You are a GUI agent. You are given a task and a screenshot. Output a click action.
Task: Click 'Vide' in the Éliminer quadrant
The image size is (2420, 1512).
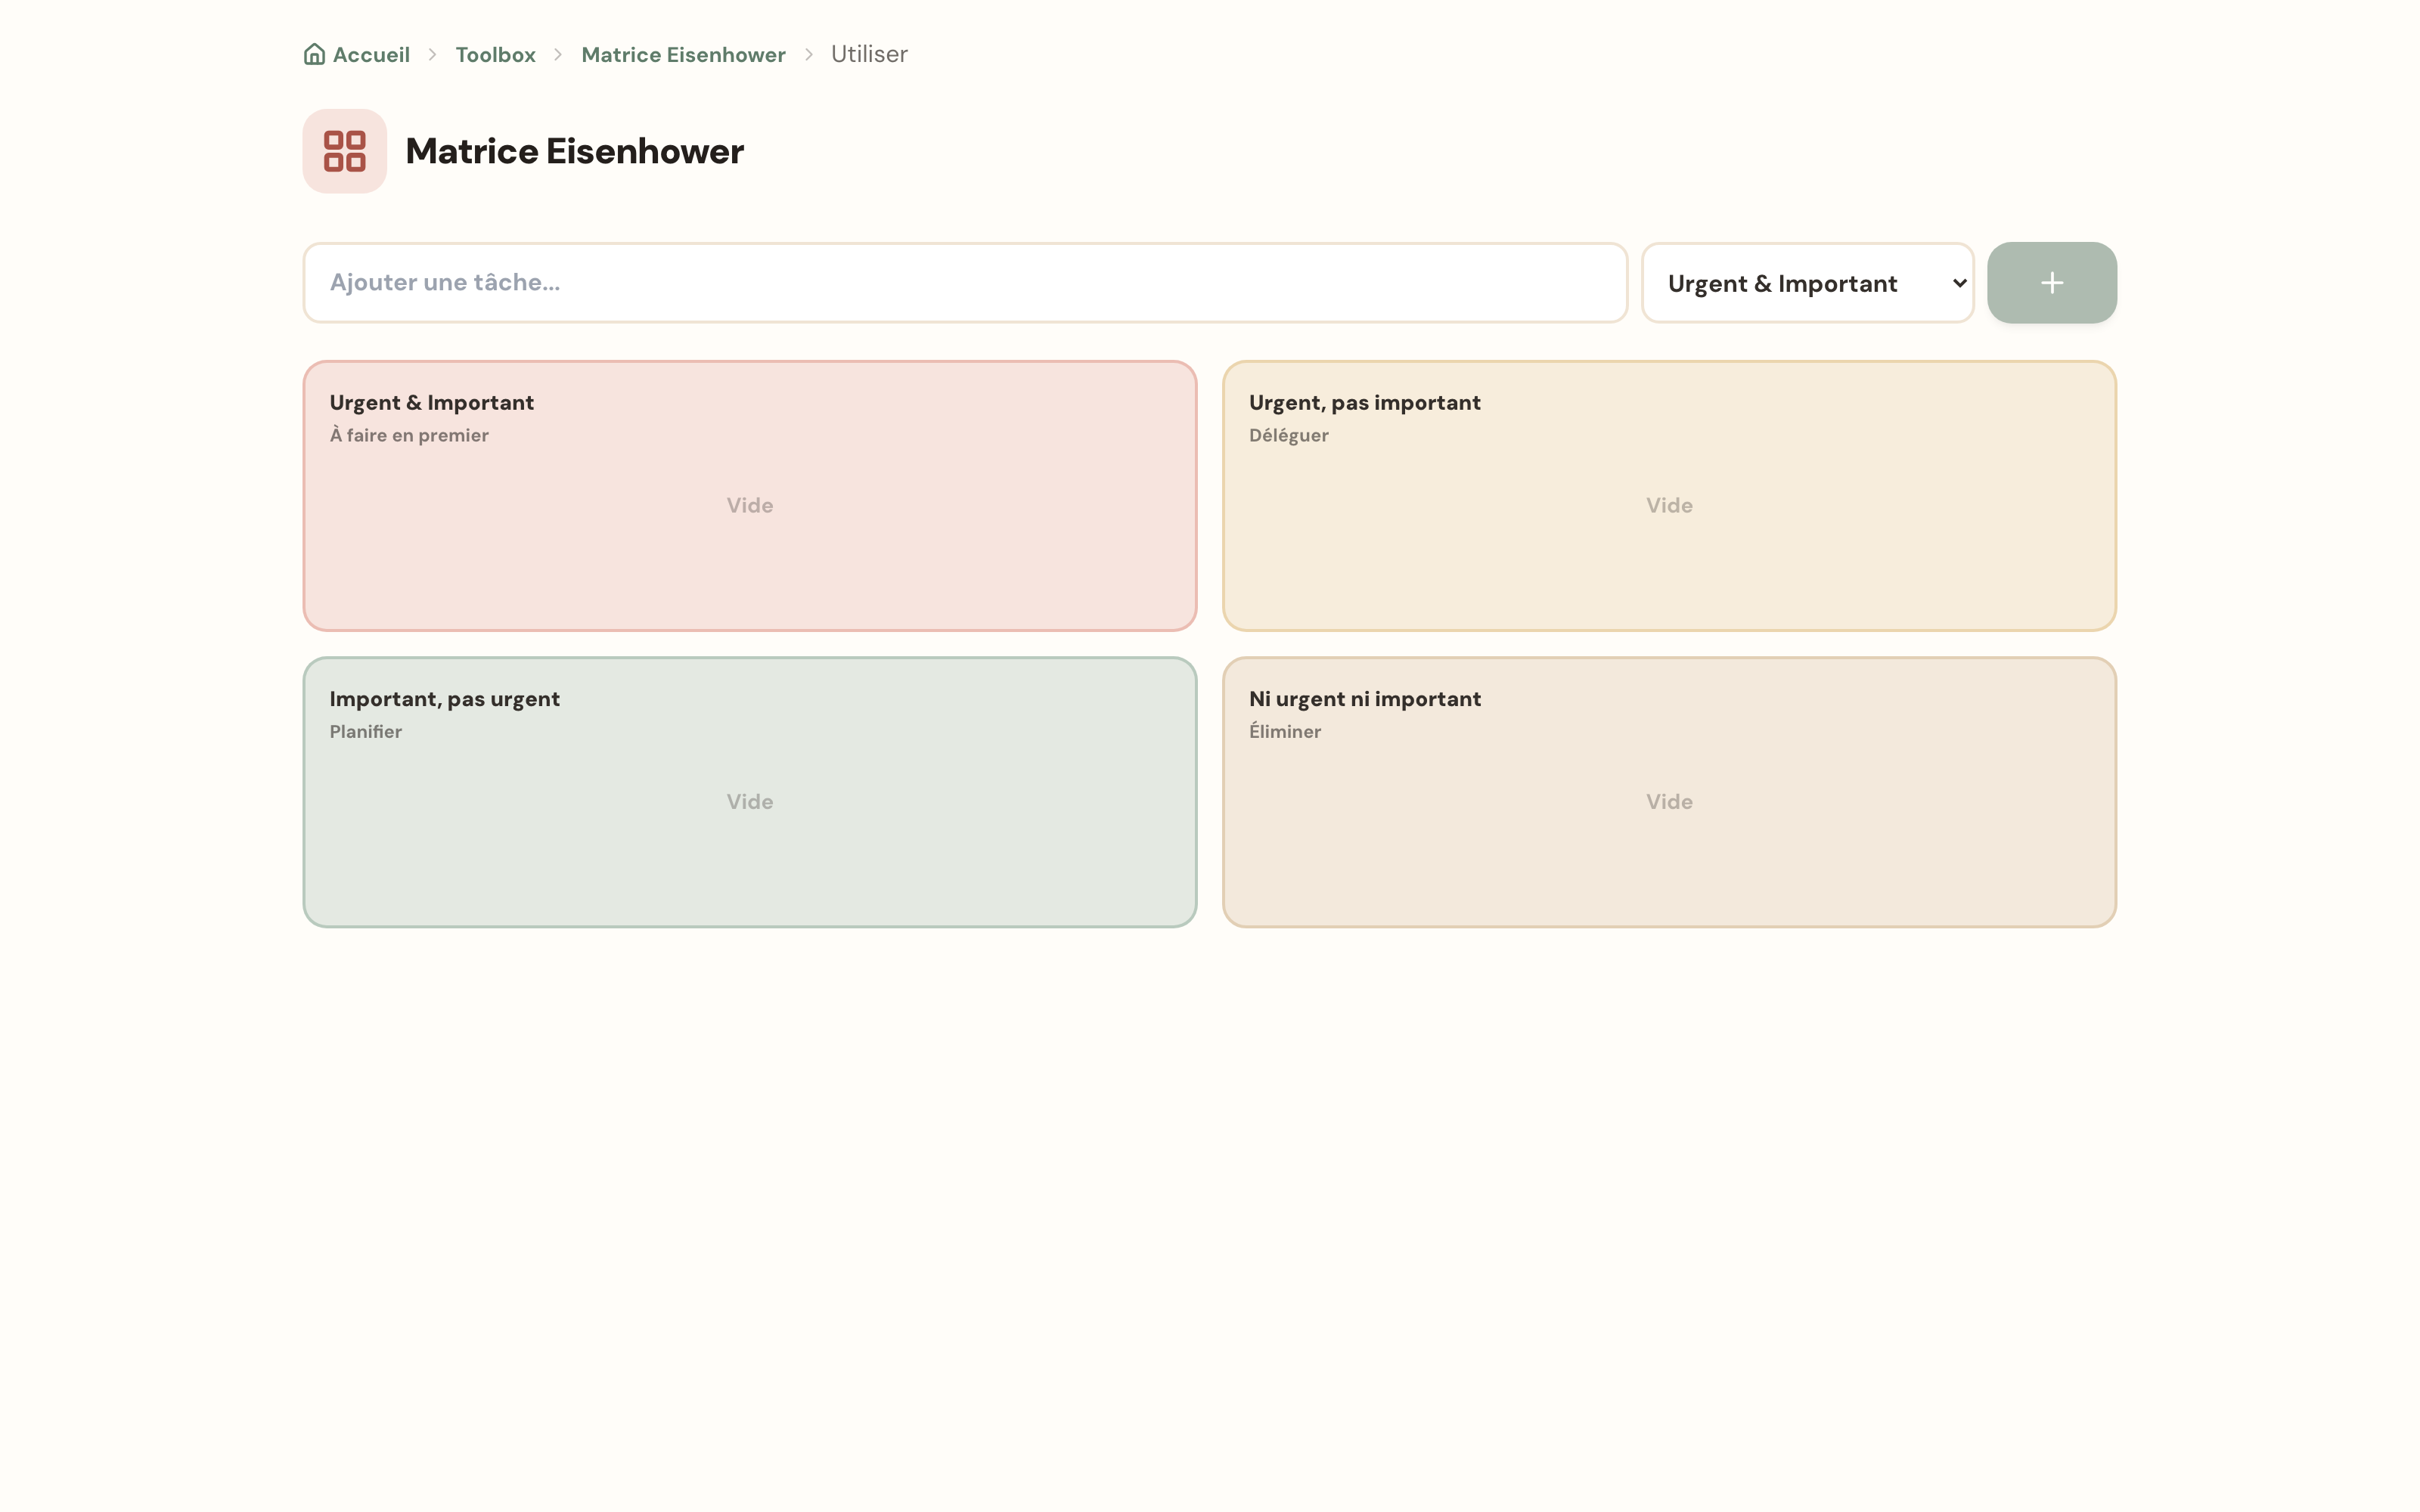pyautogui.click(x=1669, y=802)
